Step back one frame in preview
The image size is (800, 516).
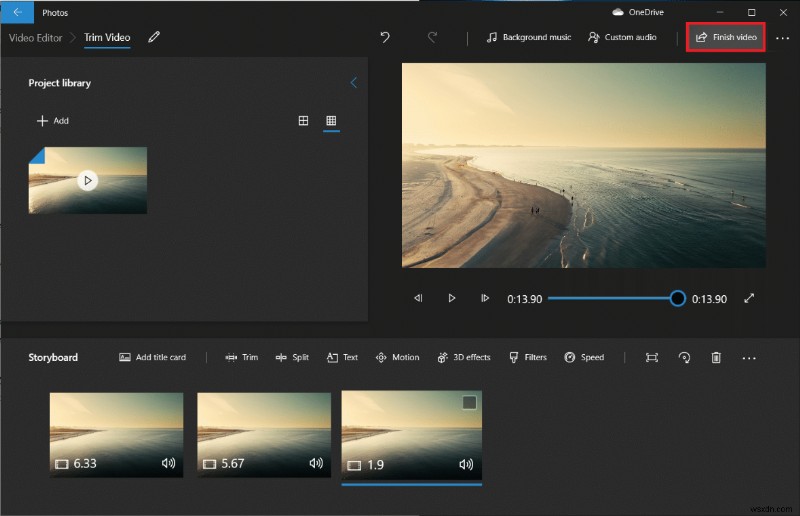[x=419, y=298]
